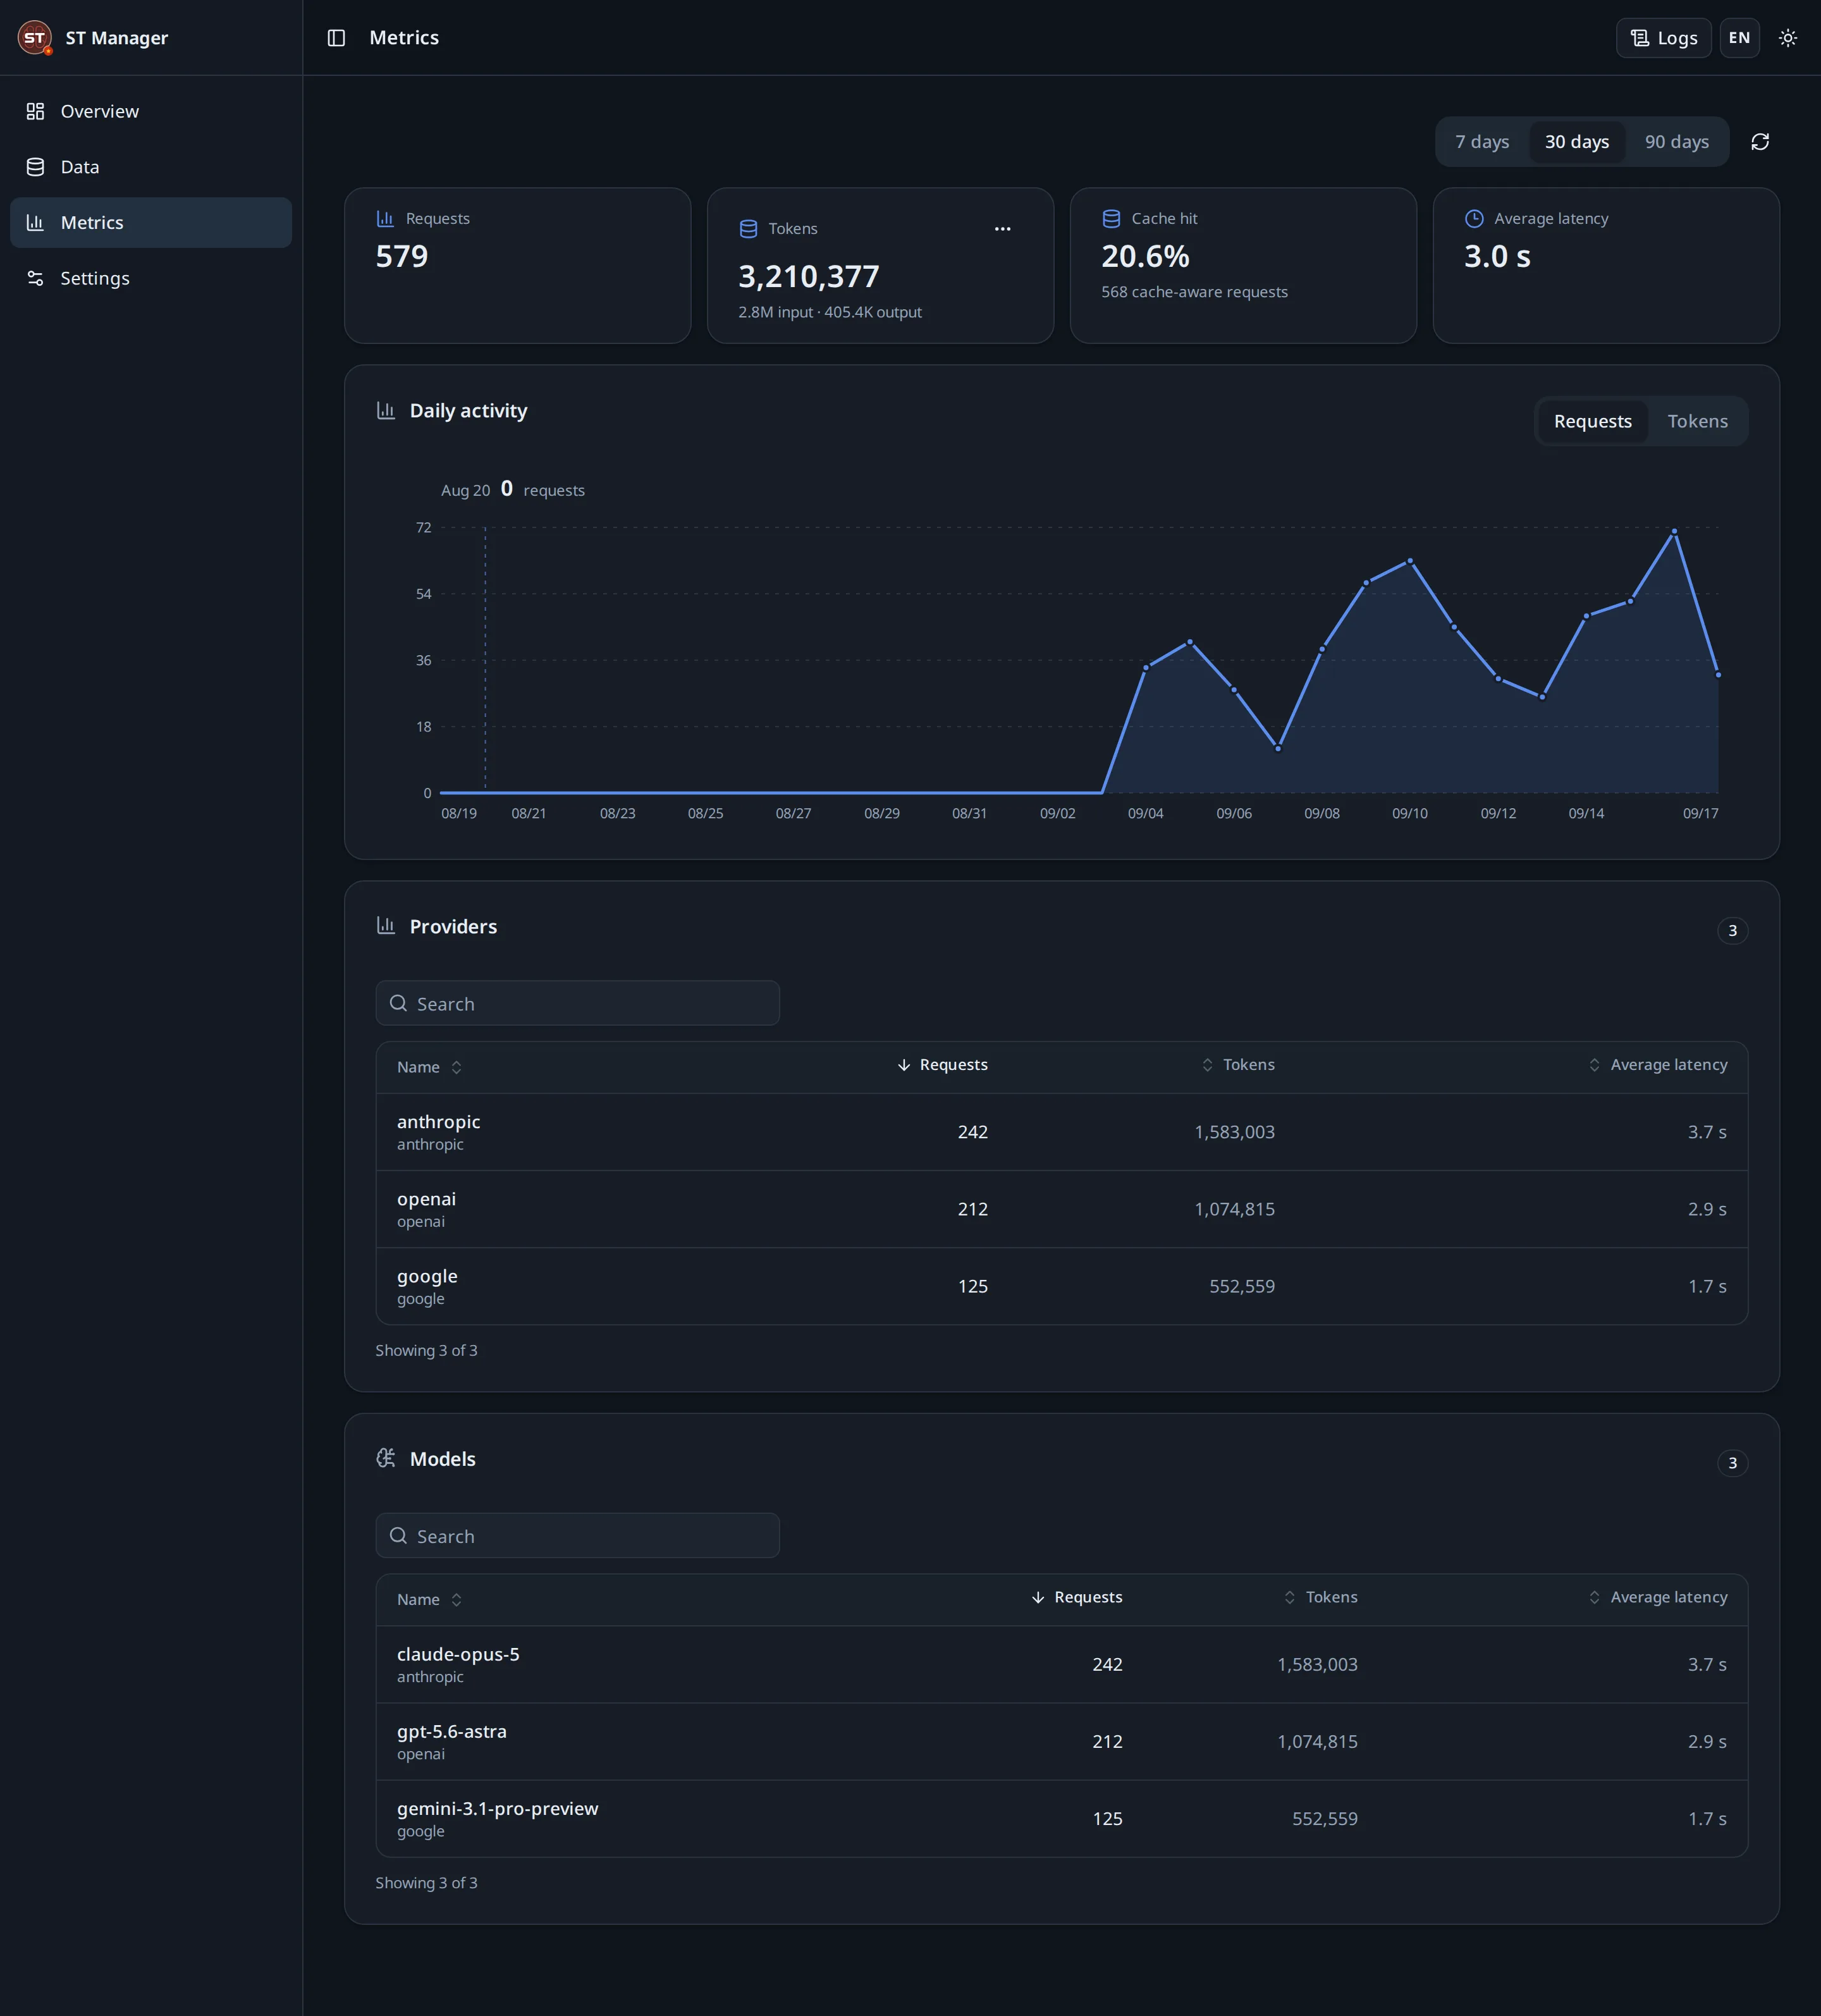Sort Providers table by Requests
The width and height of the screenshot is (1821, 2016).
(x=942, y=1065)
